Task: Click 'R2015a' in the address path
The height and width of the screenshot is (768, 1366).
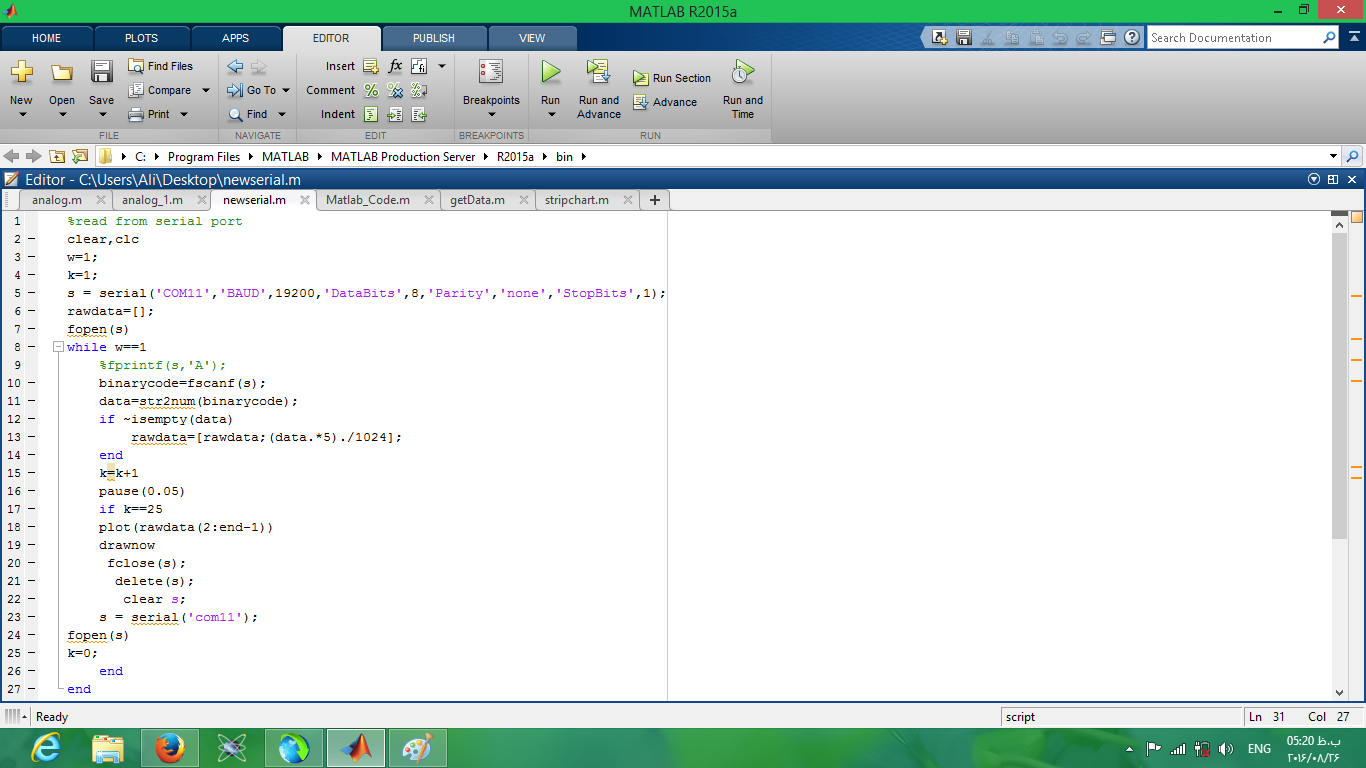Action: (515, 157)
